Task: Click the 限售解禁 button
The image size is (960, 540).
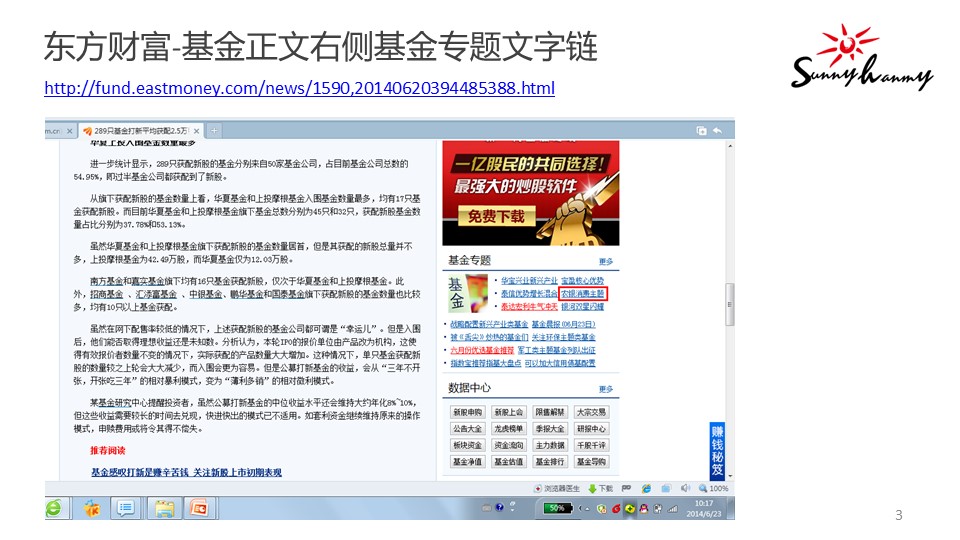Action: point(550,413)
